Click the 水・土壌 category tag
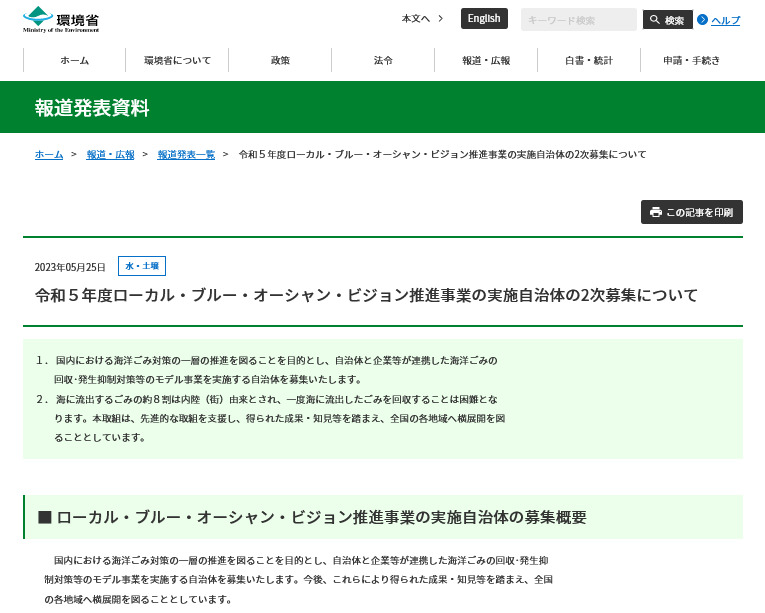The height and width of the screenshot is (613, 765). click(142, 266)
